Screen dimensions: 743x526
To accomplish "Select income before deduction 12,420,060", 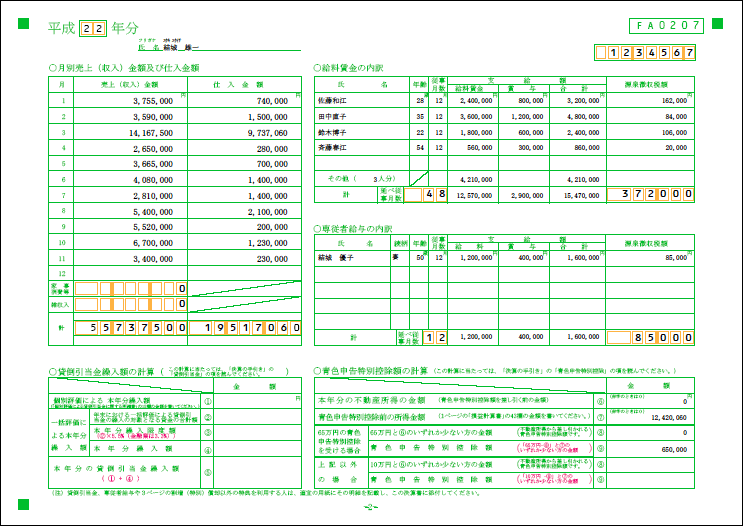I will [x=669, y=417].
